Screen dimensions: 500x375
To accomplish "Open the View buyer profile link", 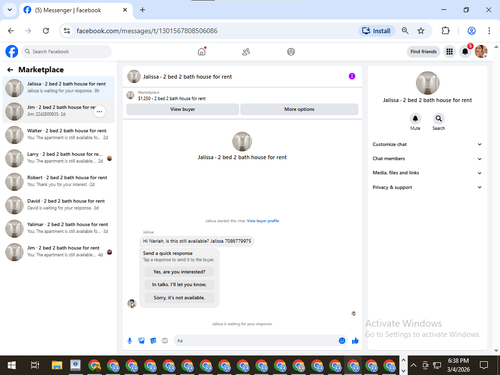I will [x=263, y=221].
